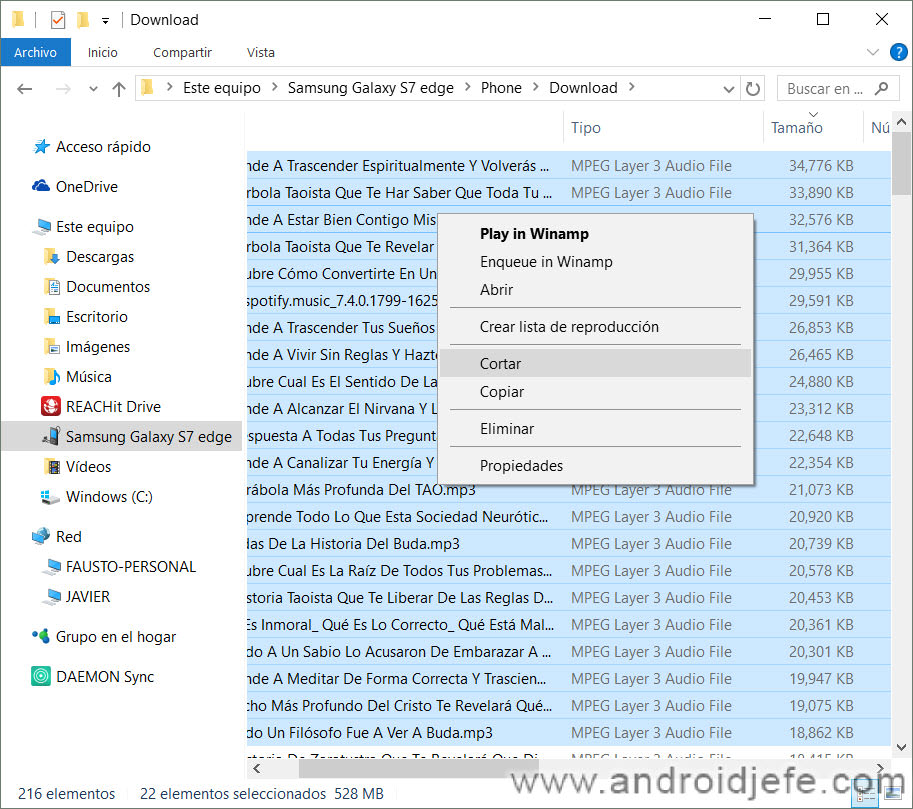
Task: Choose Play in Winamp menu entry
Action: click(534, 234)
